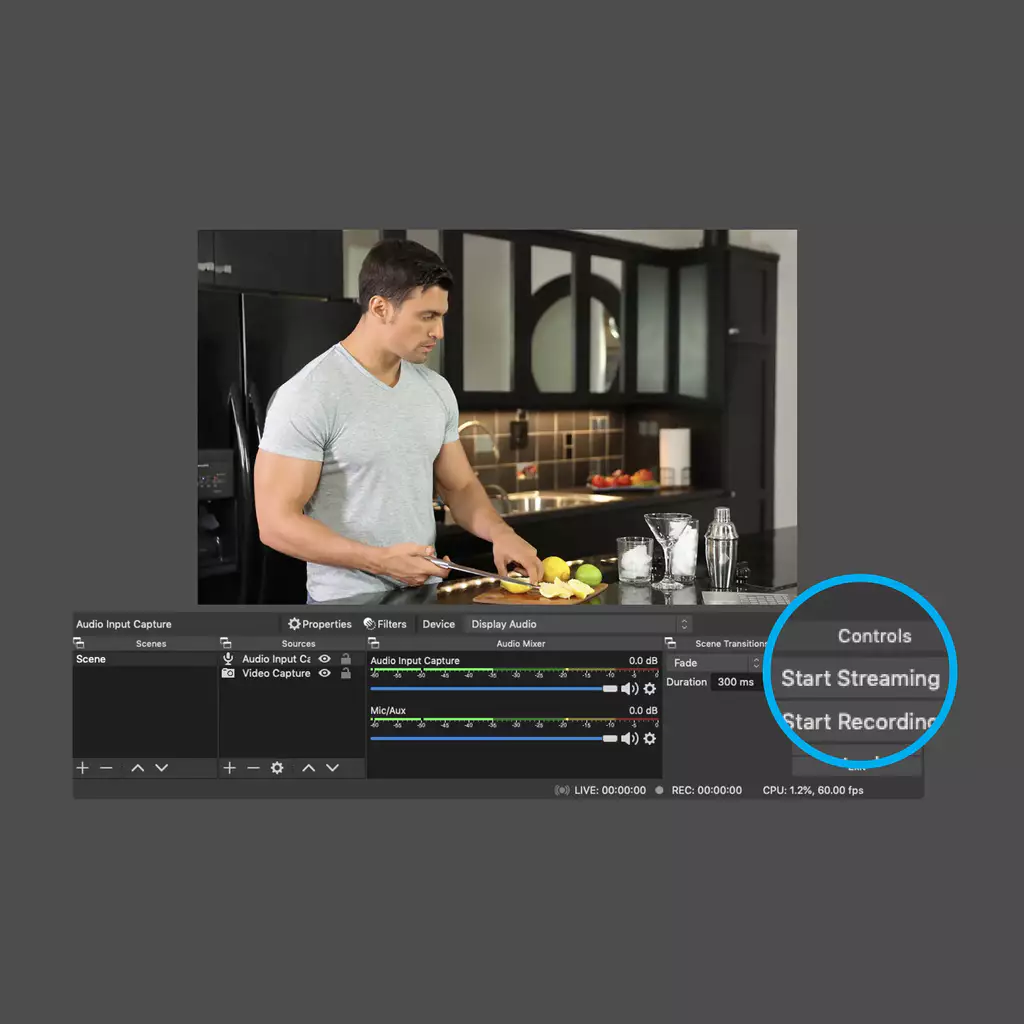This screenshot has height=1024, width=1024.
Task: Click the "Device" label in the source toolbar
Action: [438, 624]
